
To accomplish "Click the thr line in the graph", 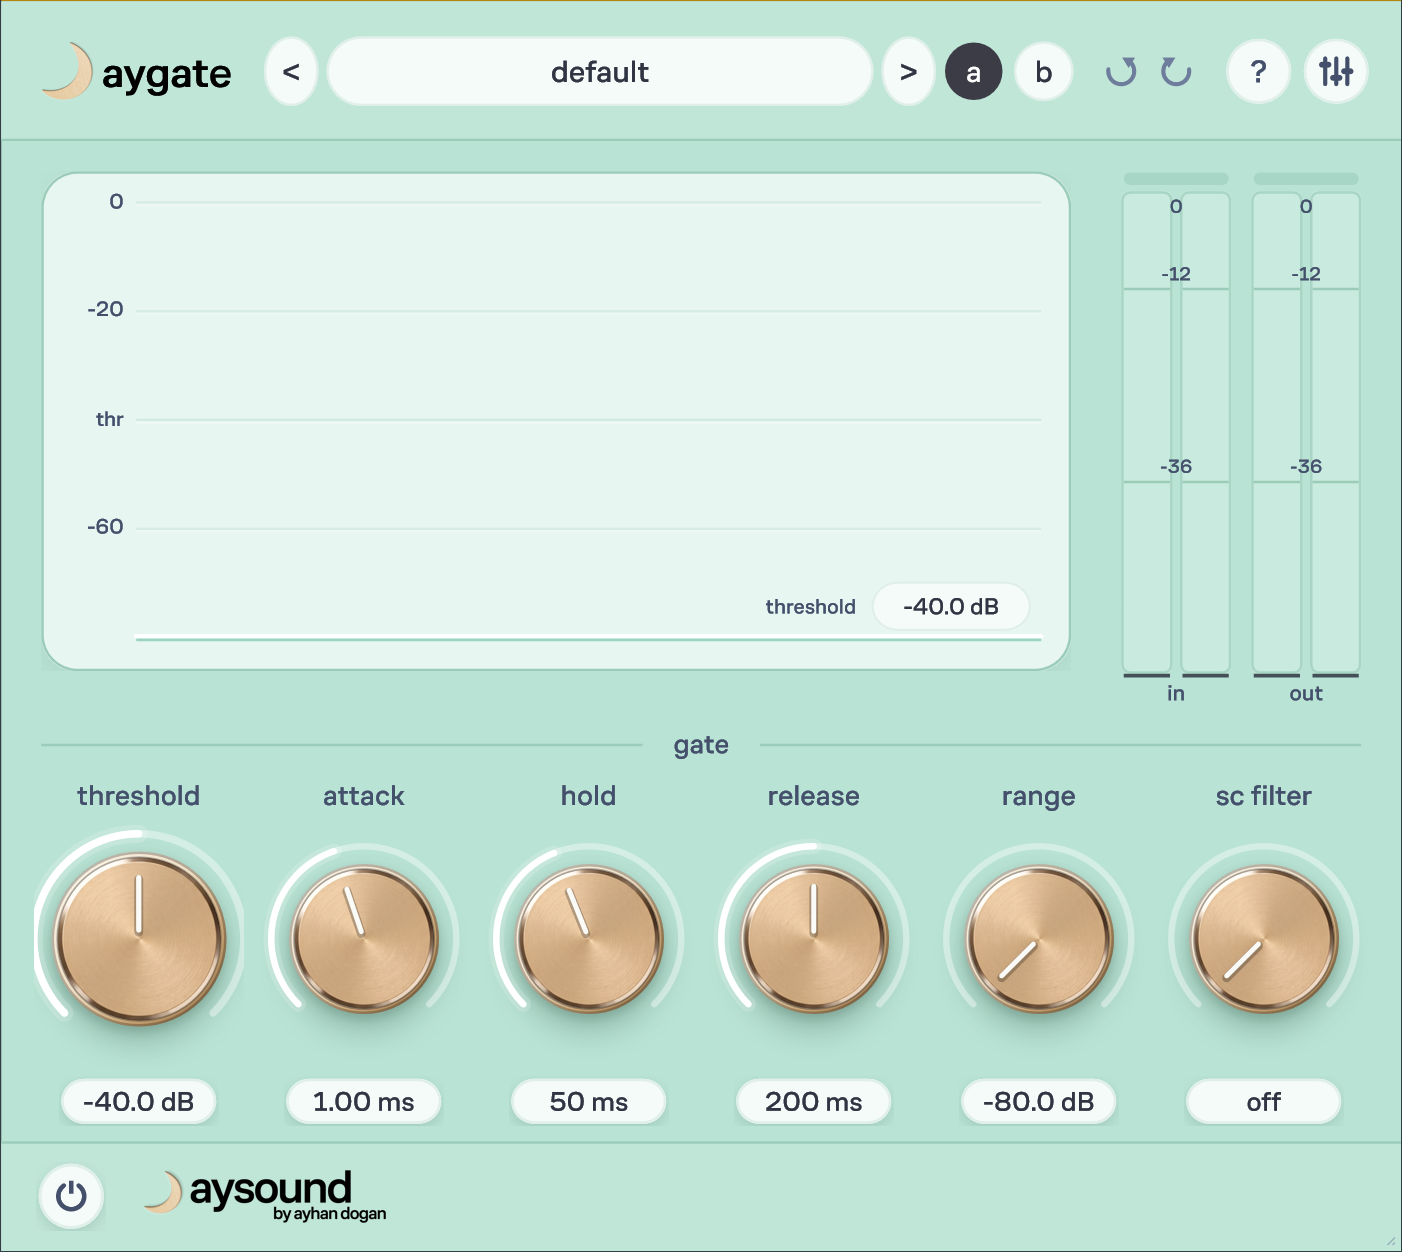I will tap(588, 420).
